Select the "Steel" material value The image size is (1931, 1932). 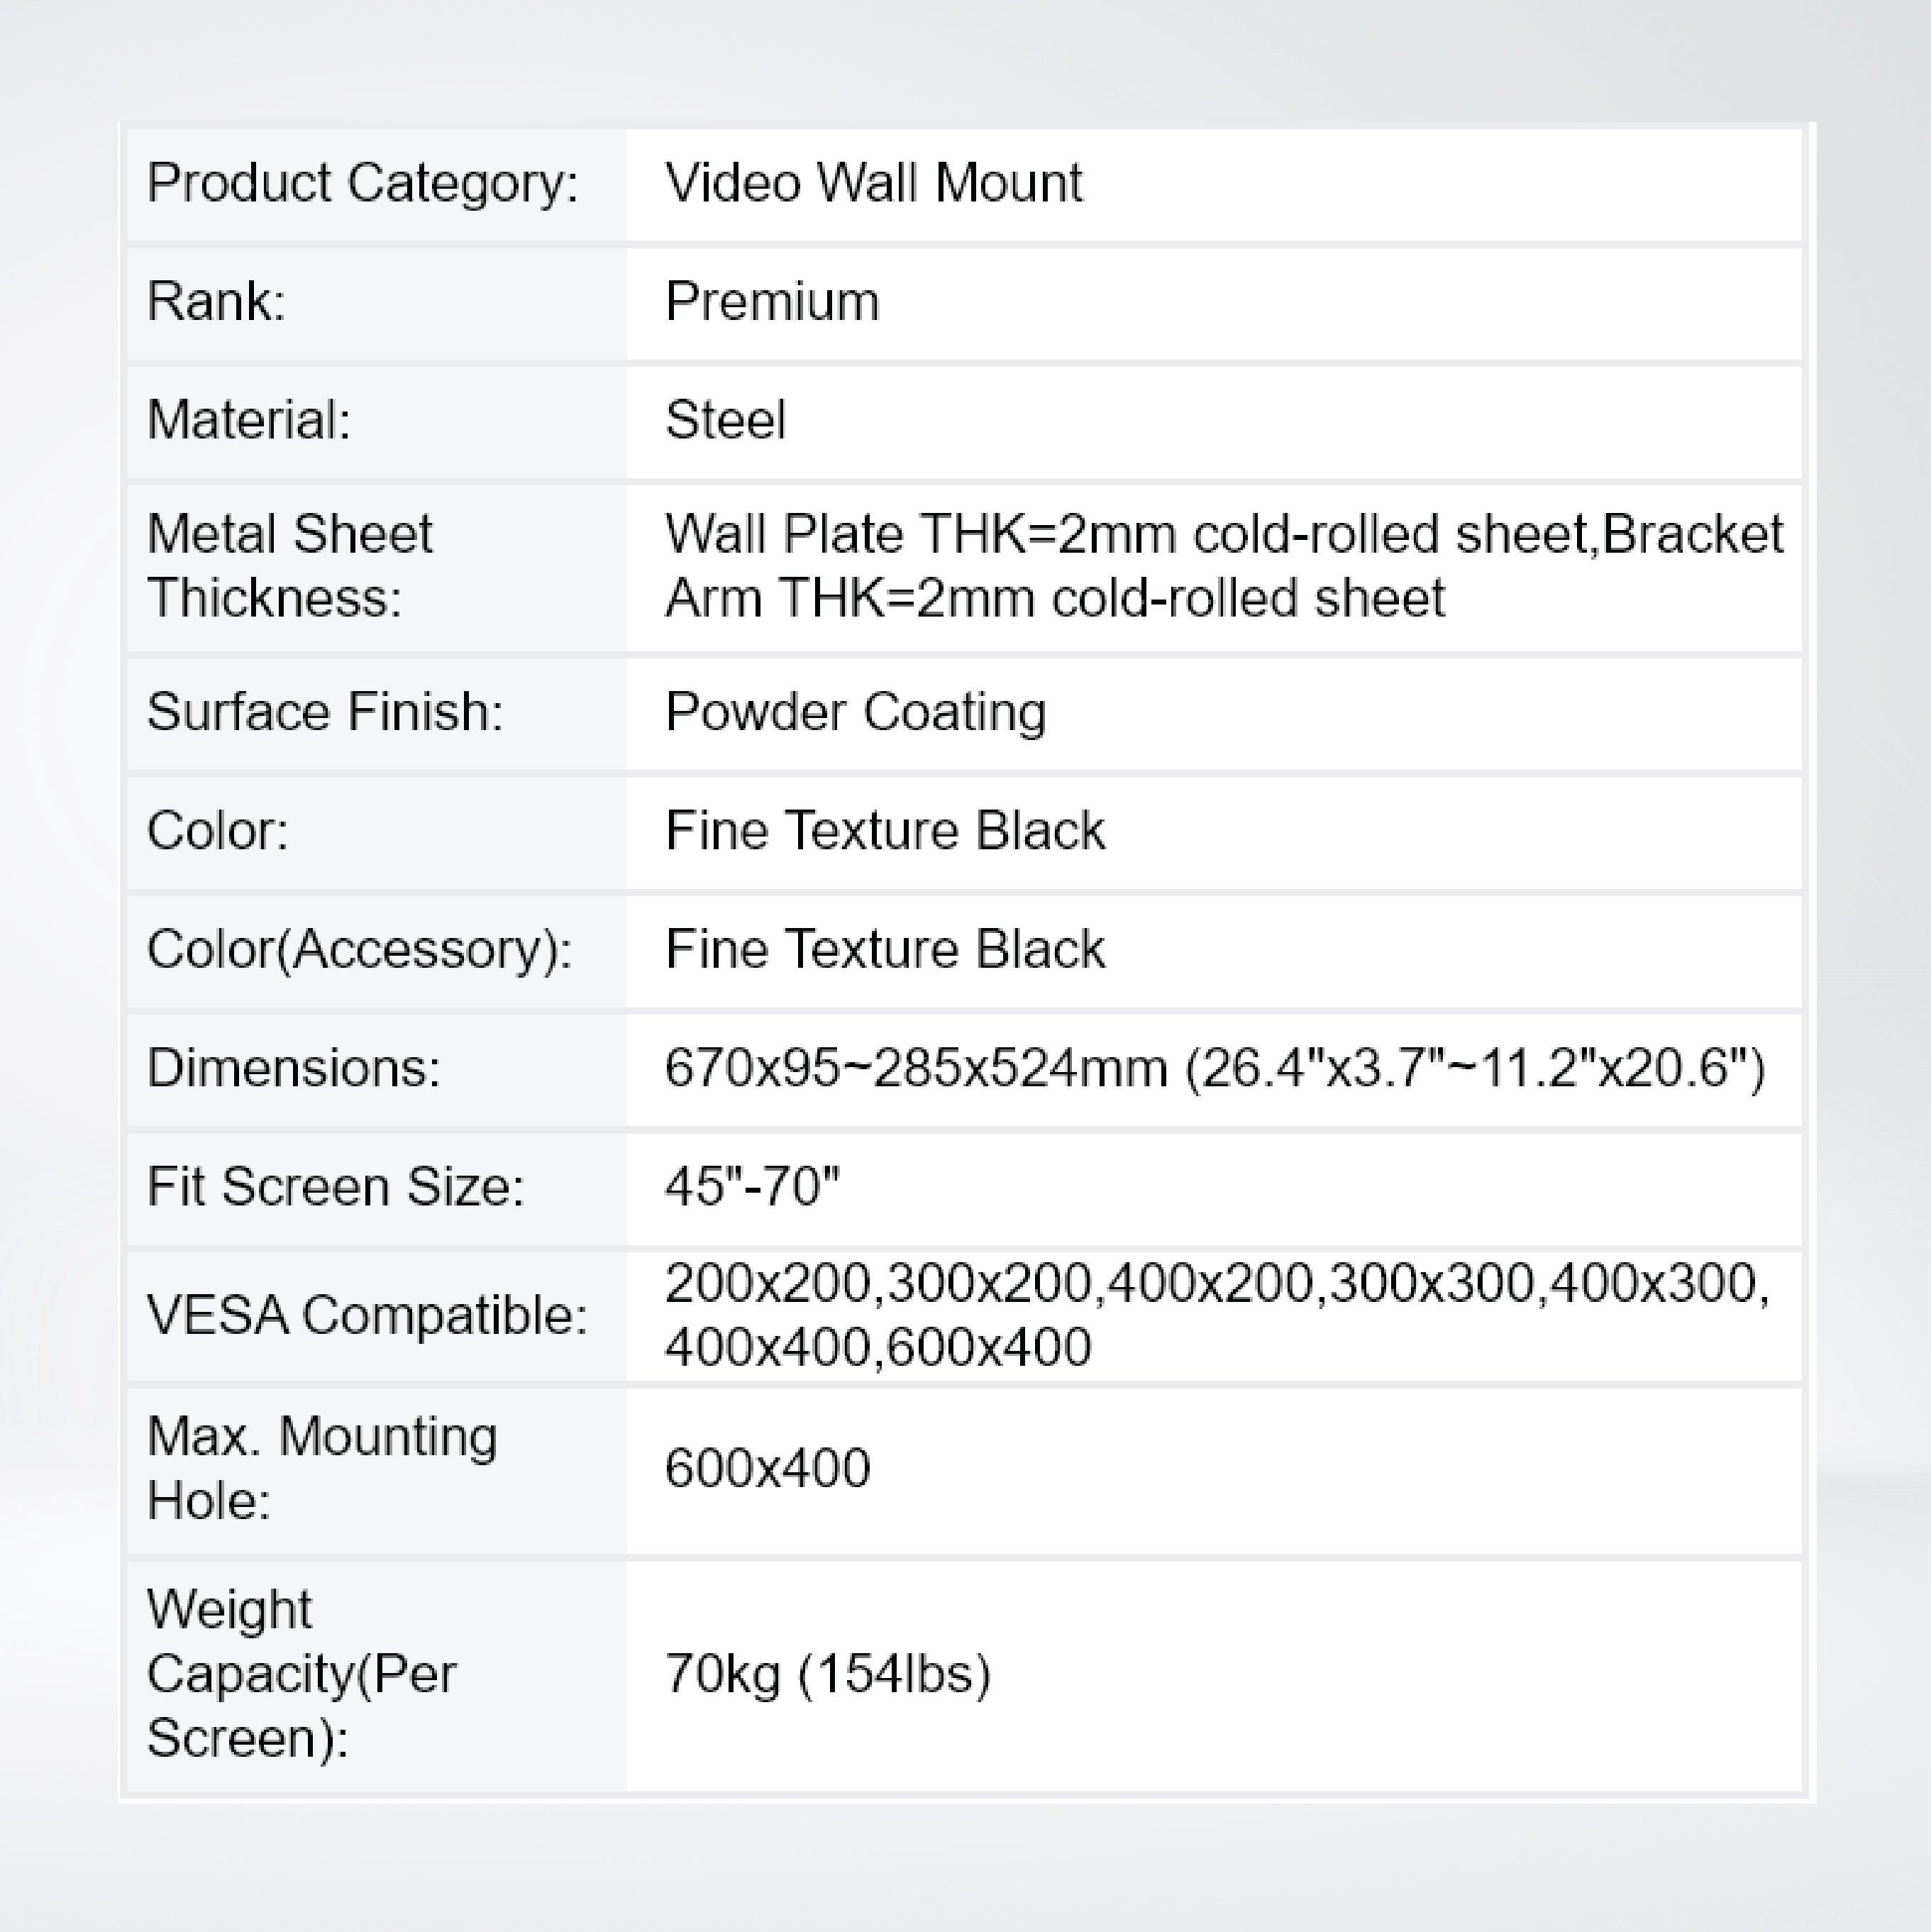click(725, 420)
